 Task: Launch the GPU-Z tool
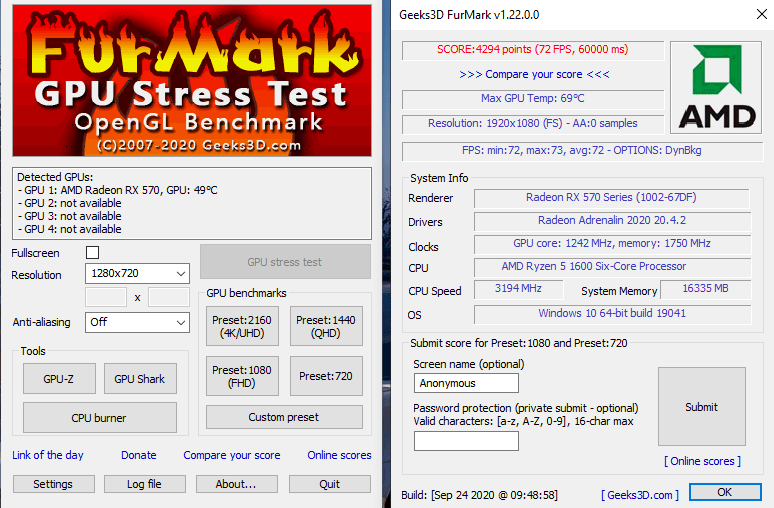[x=59, y=379]
